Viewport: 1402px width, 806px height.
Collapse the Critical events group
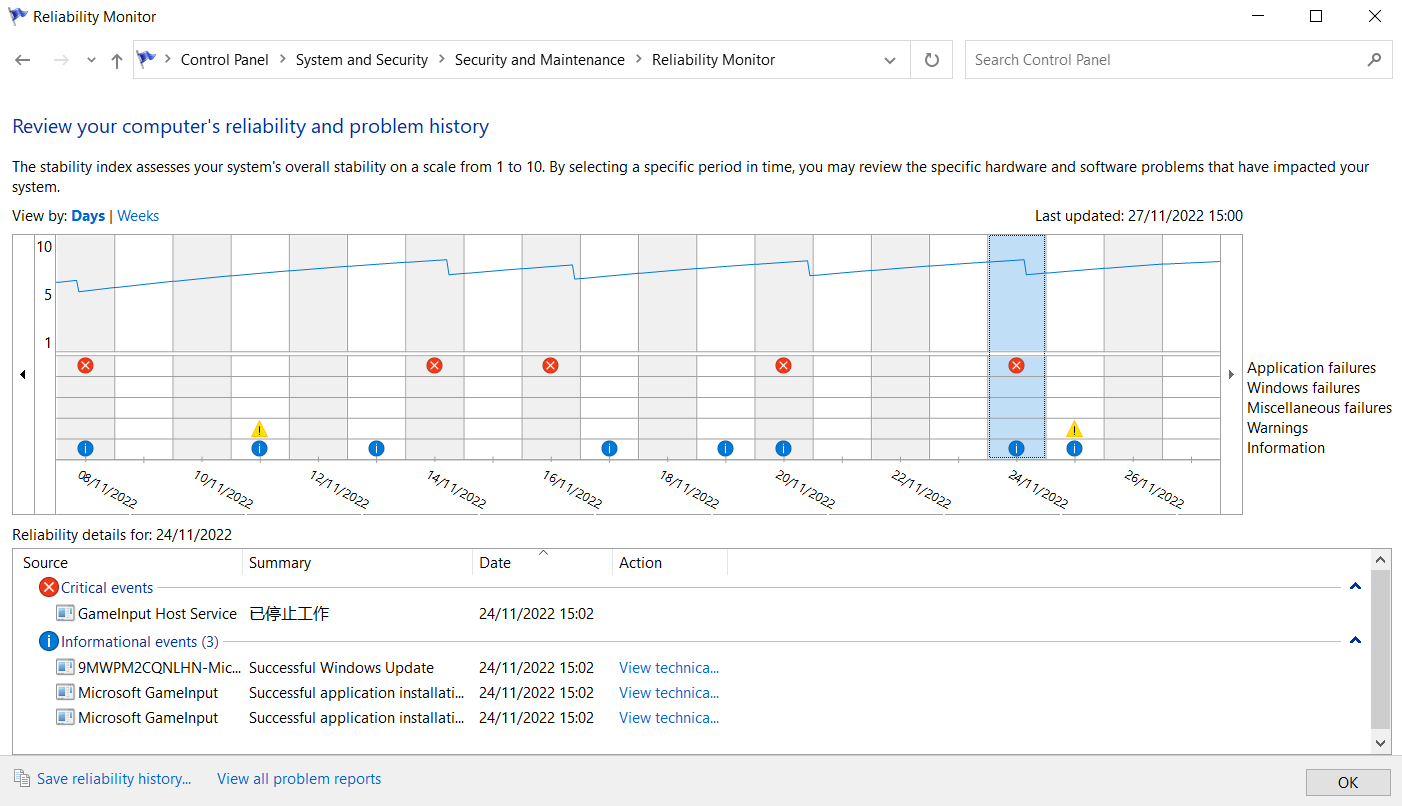click(1355, 587)
